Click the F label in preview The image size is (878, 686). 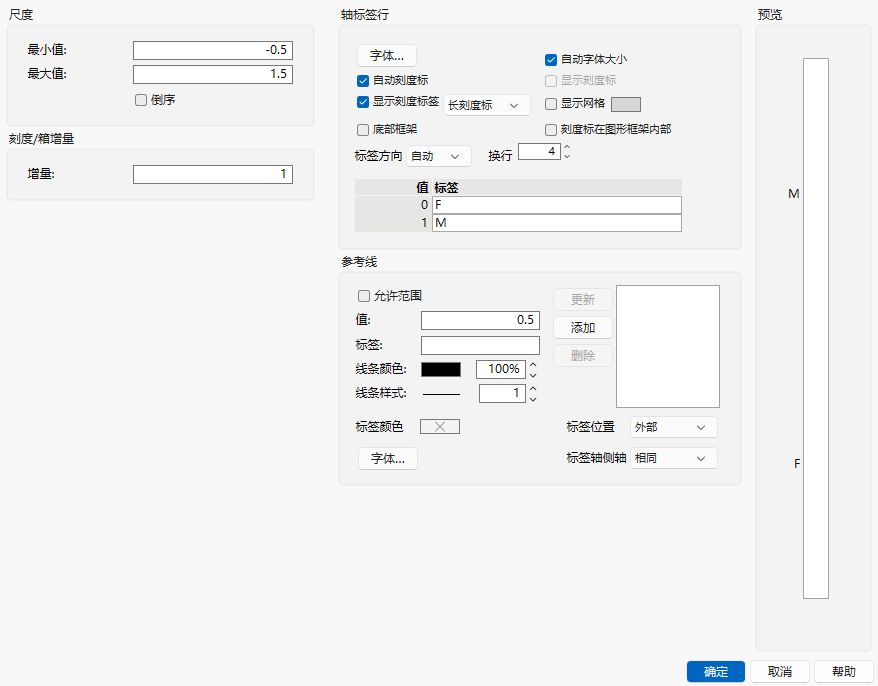797,464
